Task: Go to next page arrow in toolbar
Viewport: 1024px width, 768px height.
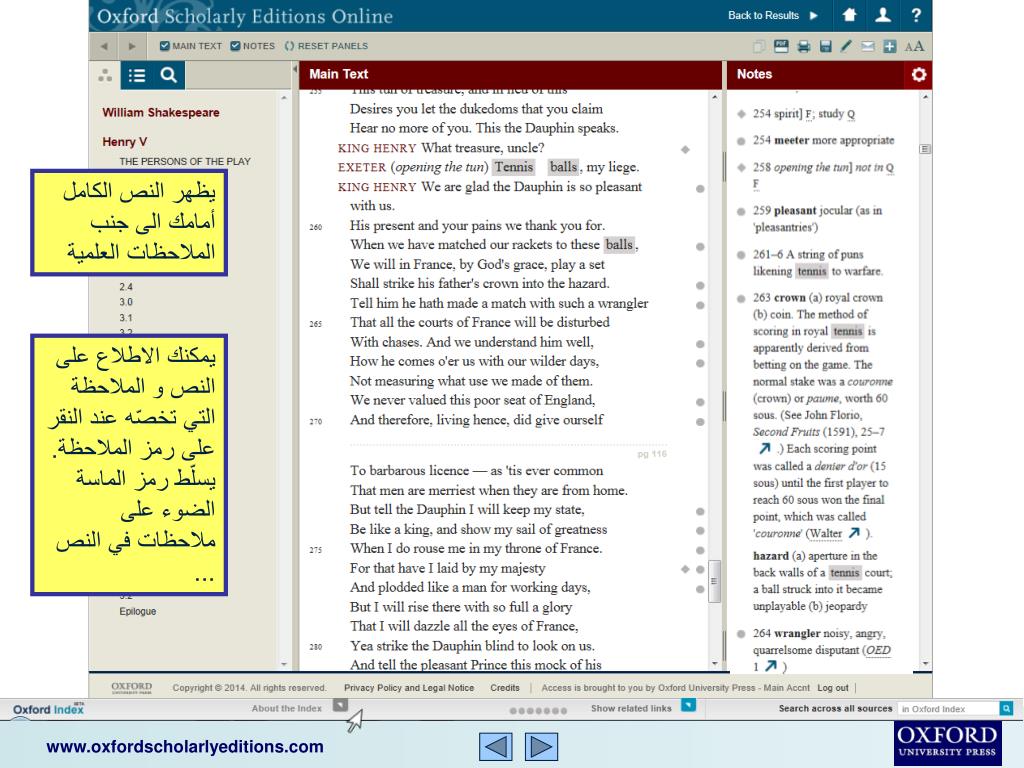Action: pyautogui.click(x=133, y=46)
